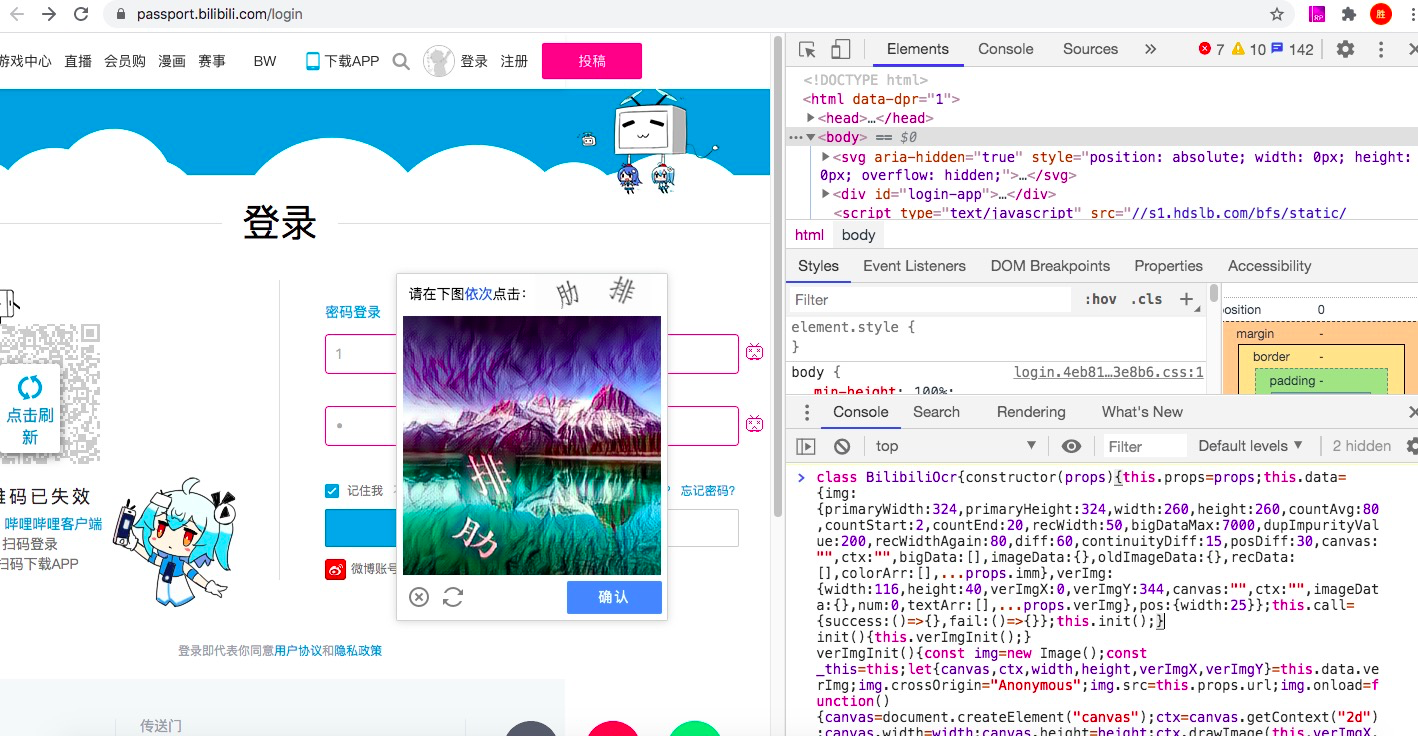
Task: Switch to the Elements tab
Action: click(x=918, y=49)
